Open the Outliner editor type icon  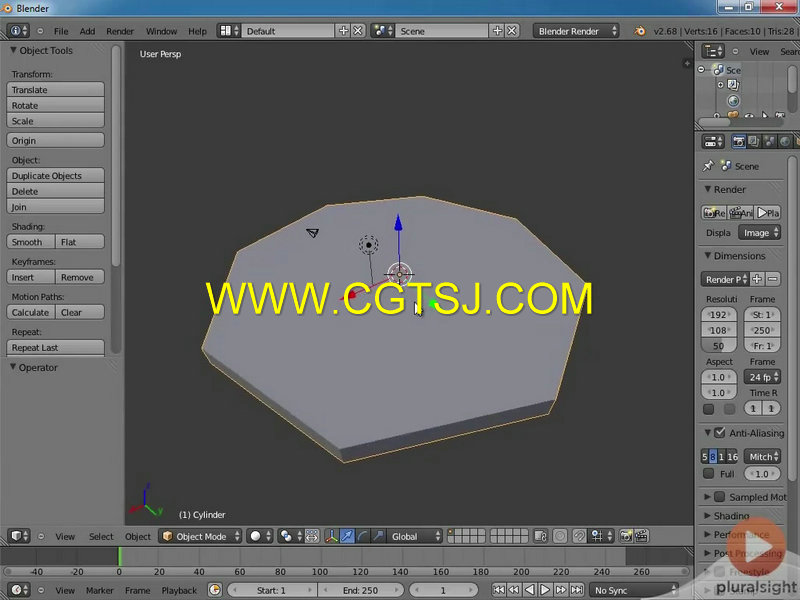point(713,51)
